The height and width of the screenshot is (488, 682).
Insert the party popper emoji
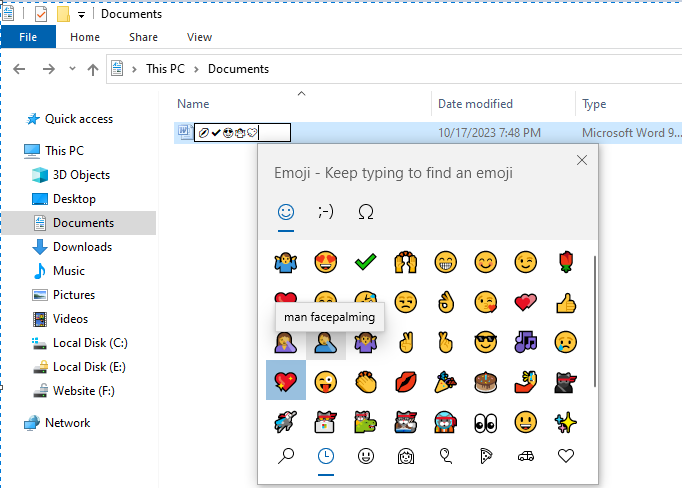[x=446, y=382]
